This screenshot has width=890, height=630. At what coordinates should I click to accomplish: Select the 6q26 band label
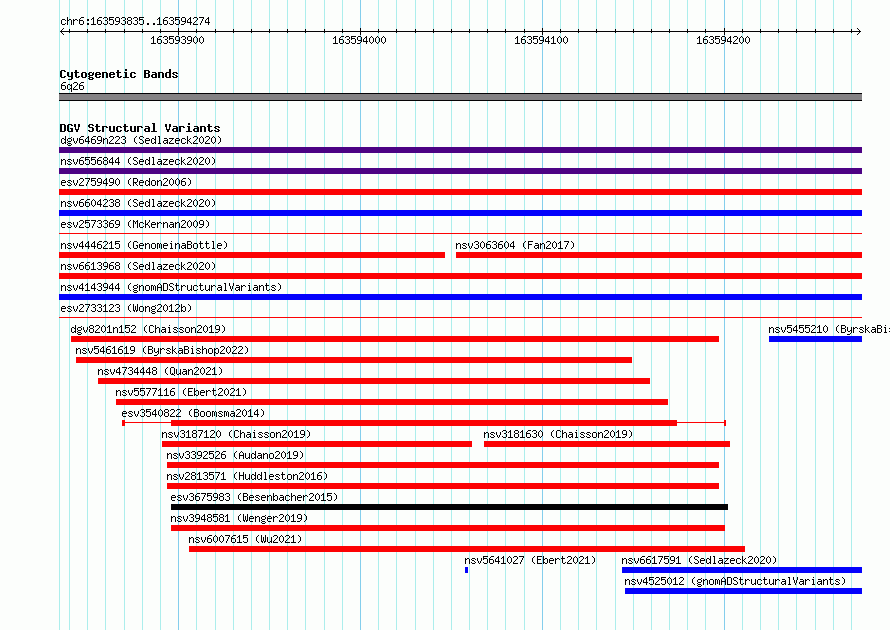72,86
